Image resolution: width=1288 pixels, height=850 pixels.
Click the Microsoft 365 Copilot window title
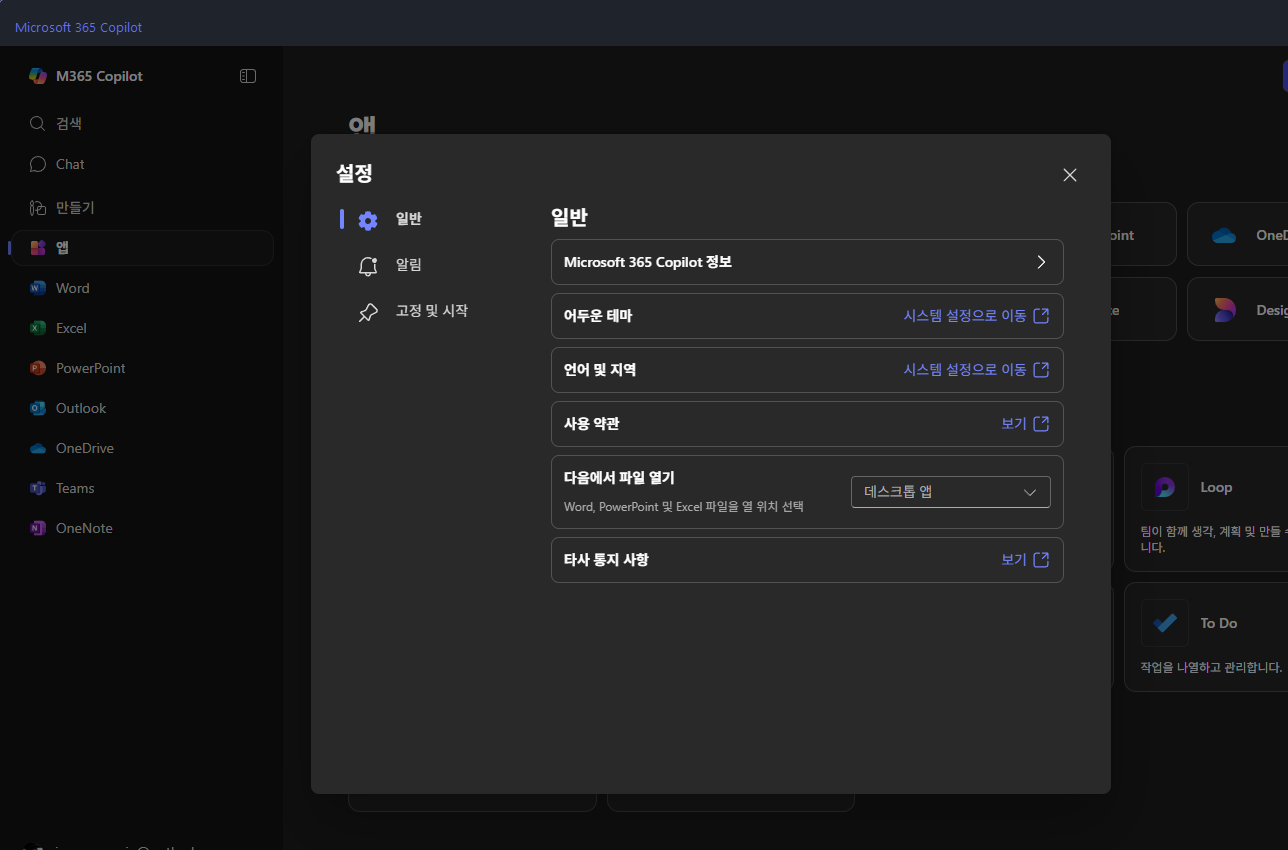pyautogui.click(x=78, y=27)
